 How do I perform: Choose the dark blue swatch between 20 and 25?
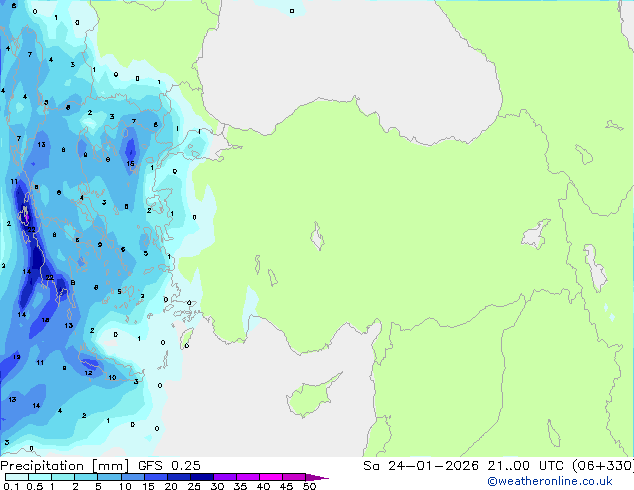[x=178, y=477]
